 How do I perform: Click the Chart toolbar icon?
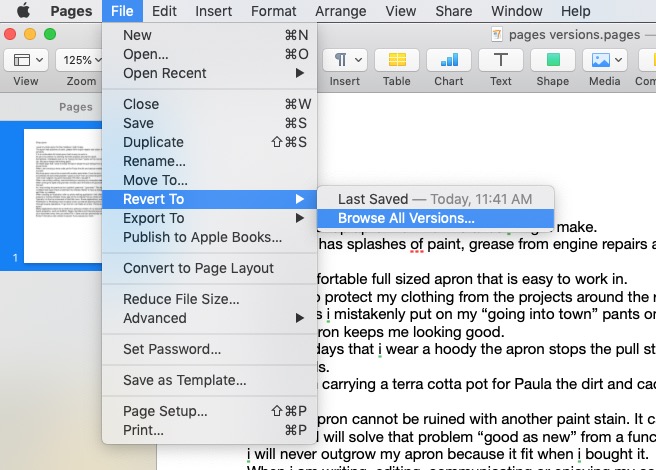tap(448, 60)
